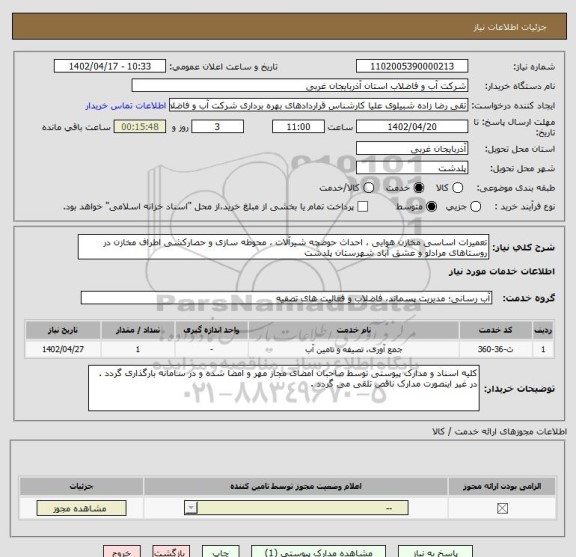The width and height of the screenshot is (576, 557).
Task: Toggle the mandatory license checkbox in permits table
Action: point(502,509)
